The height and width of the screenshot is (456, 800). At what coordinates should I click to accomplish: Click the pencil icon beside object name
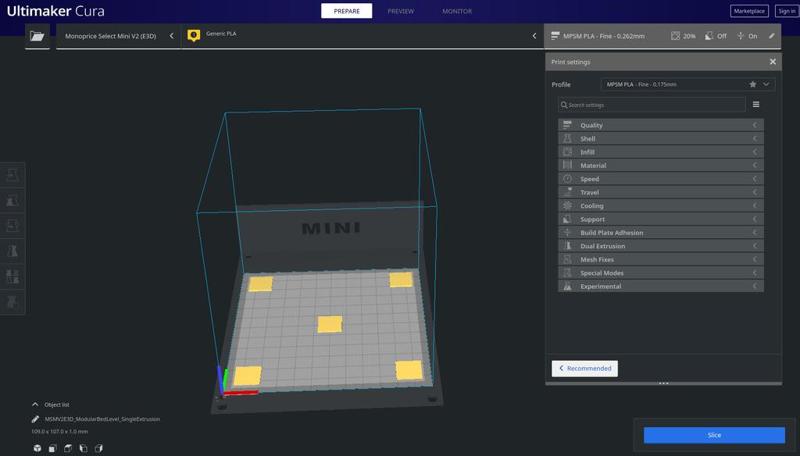pyautogui.click(x=35, y=419)
